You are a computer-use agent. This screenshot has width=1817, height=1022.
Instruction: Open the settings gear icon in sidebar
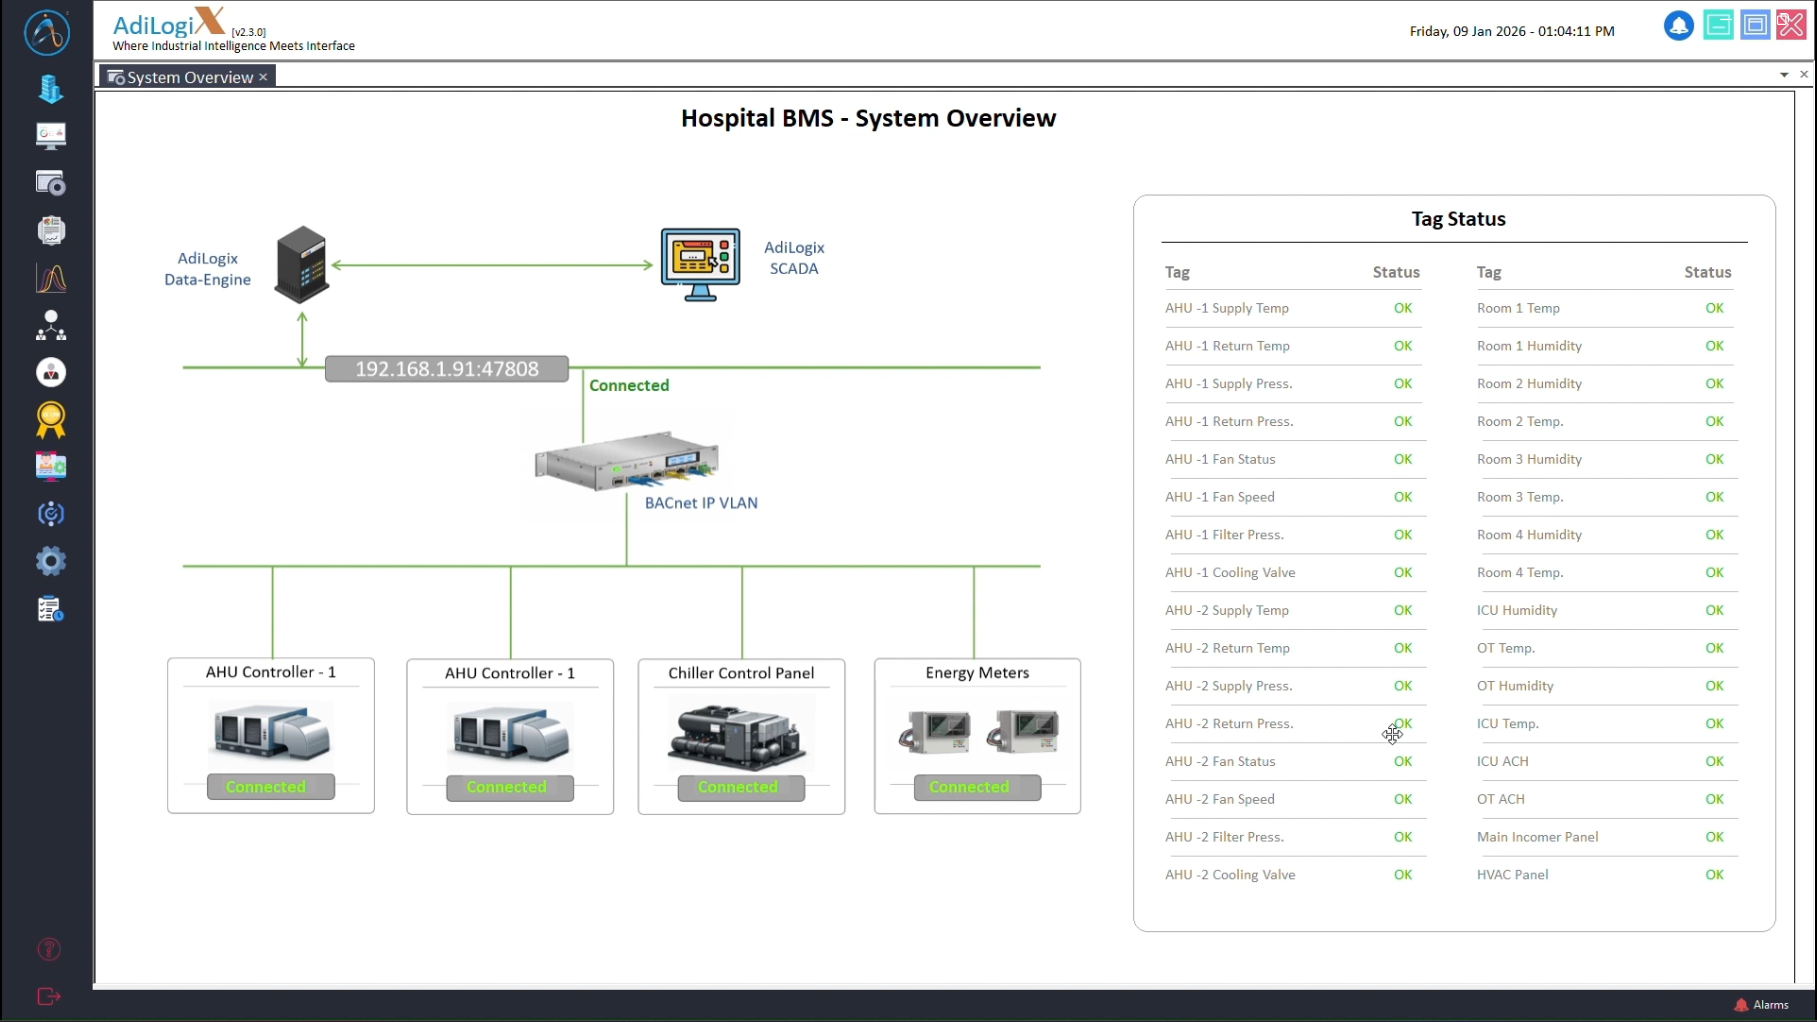tap(50, 561)
